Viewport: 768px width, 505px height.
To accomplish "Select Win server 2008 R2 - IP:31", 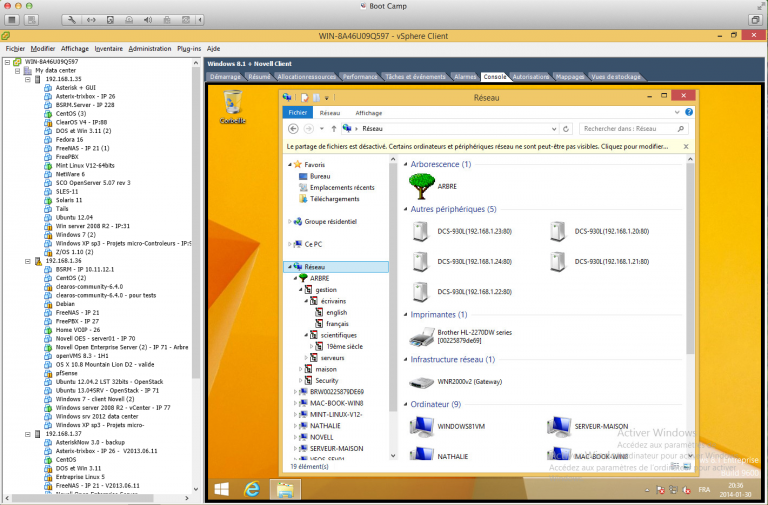I will 92,226.
